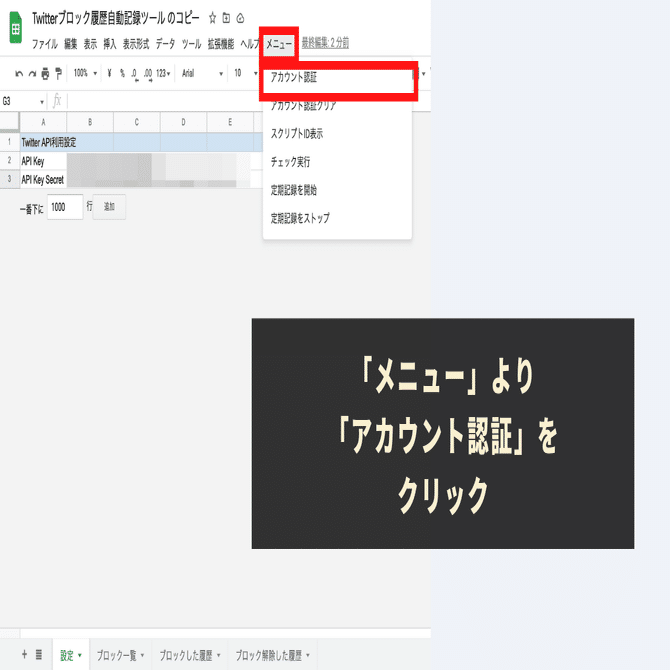Select row 3 header
The height and width of the screenshot is (670, 670).
click(9, 179)
